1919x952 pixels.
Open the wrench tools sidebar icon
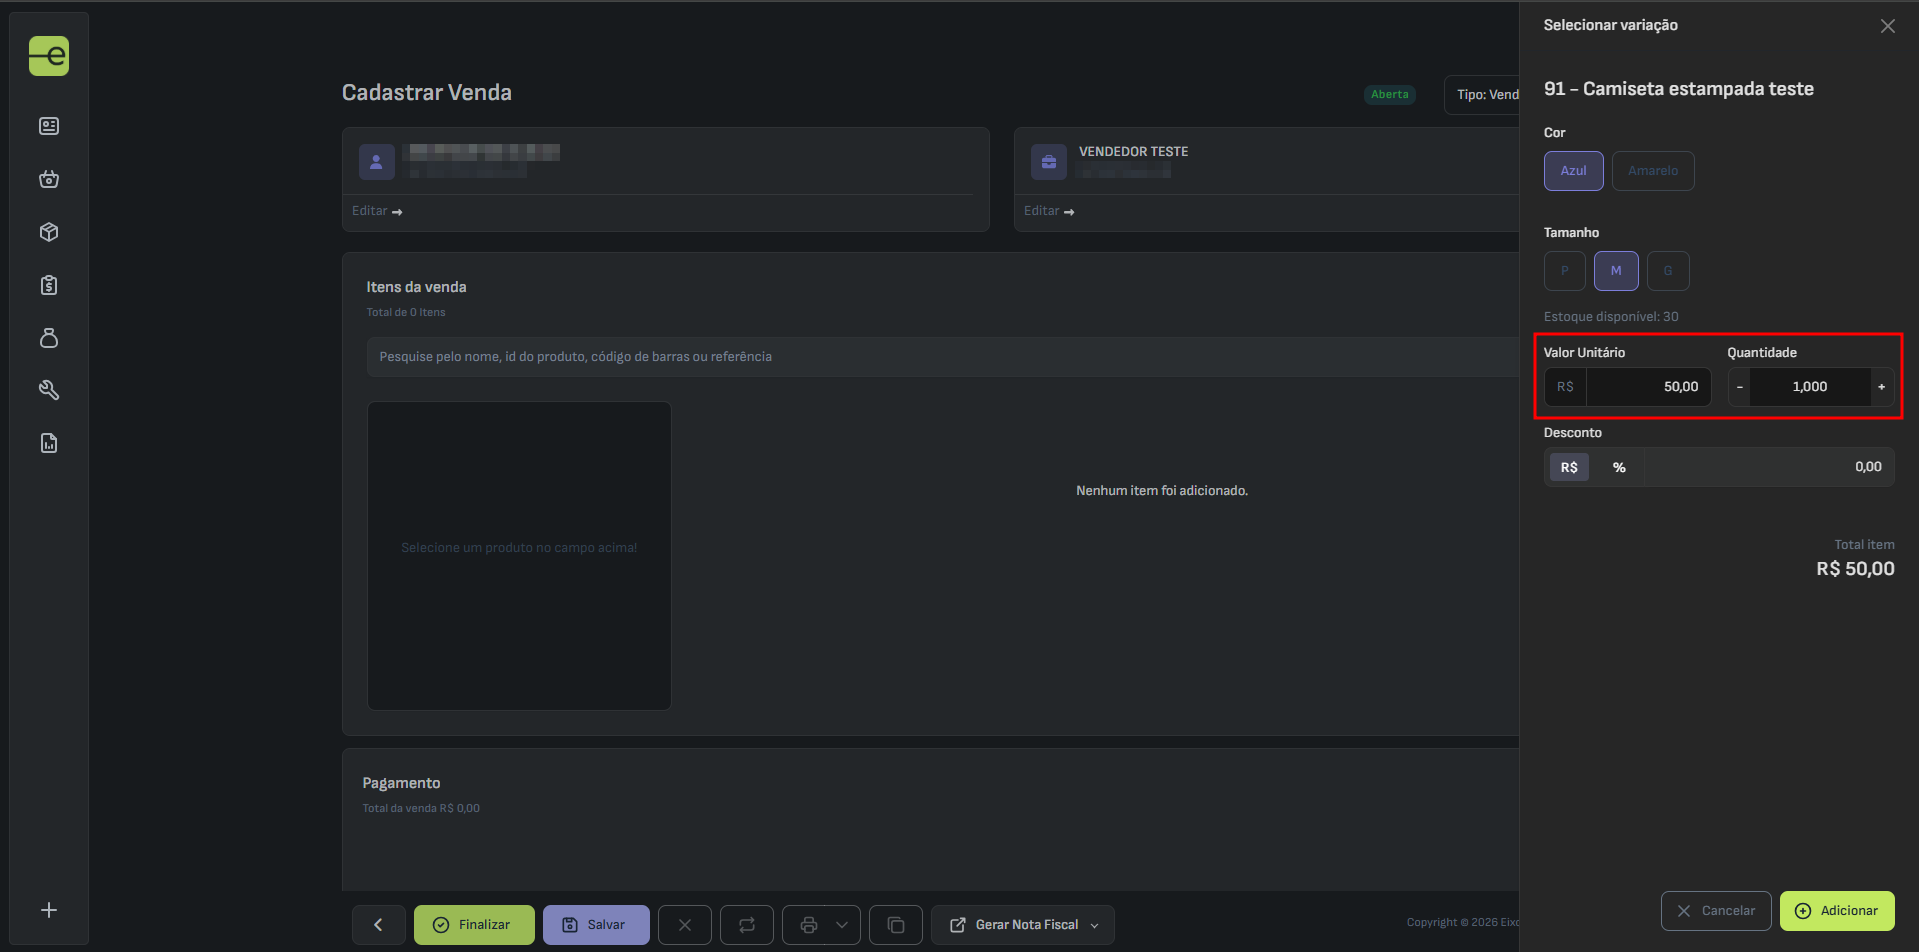click(49, 390)
